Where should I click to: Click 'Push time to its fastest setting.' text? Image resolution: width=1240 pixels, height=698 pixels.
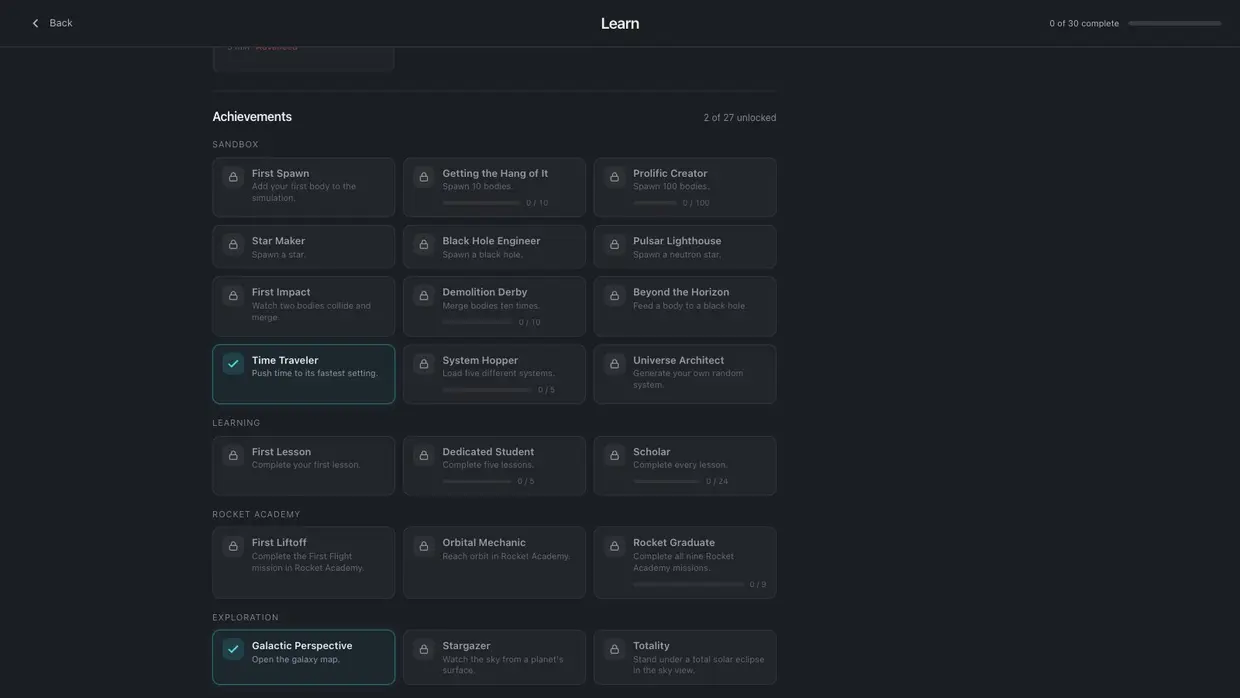pyautogui.click(x=315, y=374)
